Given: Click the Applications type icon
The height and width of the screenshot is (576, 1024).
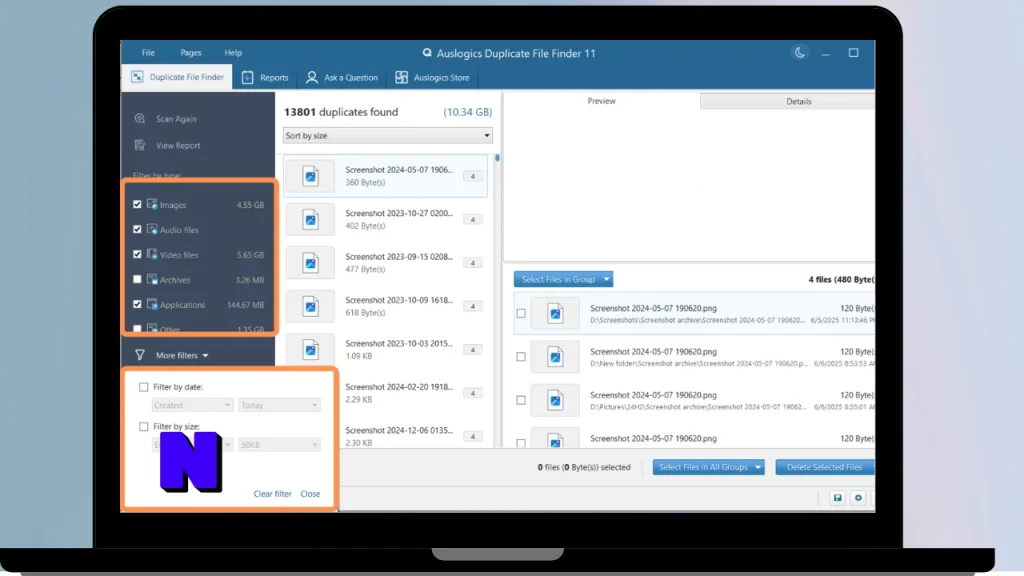Looking at the screenshot, I should 152,304.
